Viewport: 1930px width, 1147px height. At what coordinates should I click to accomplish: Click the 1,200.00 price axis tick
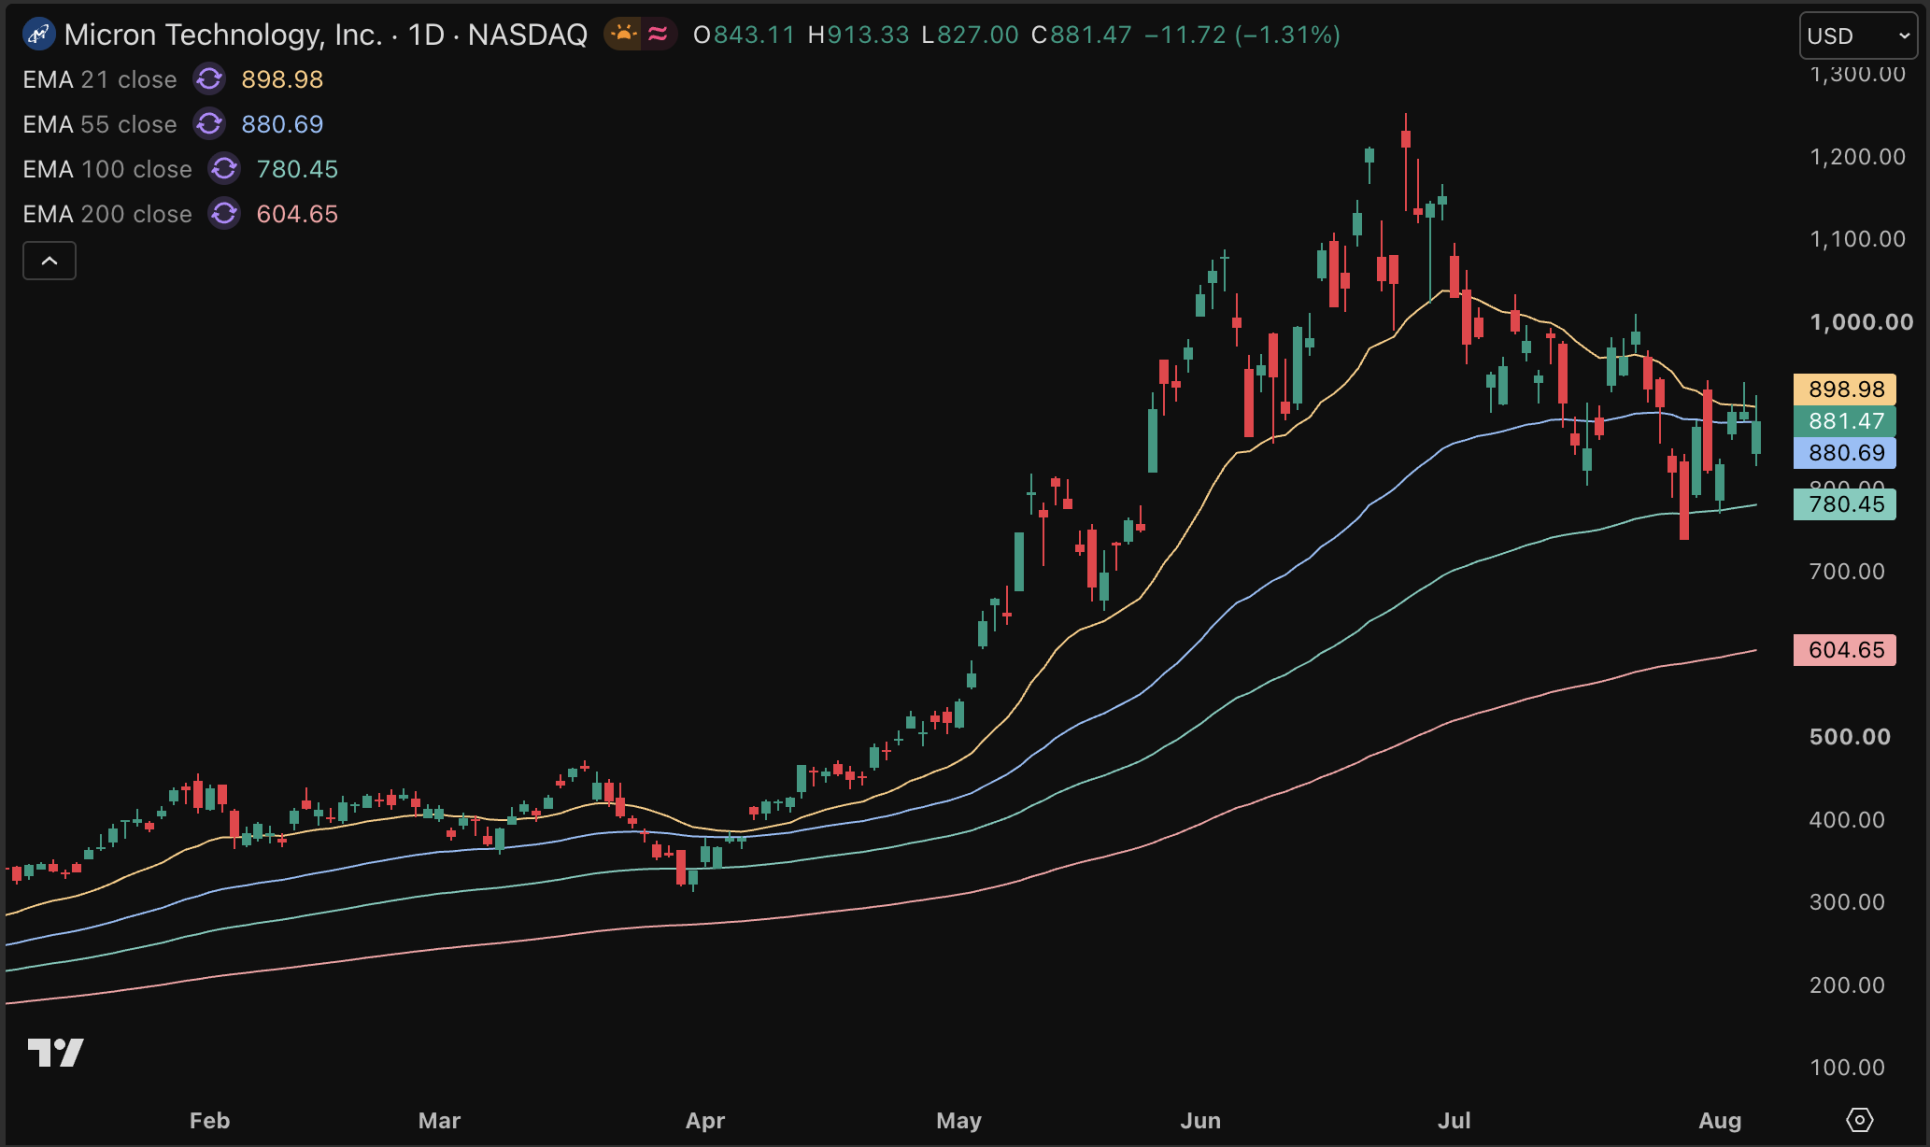[1857, 157]
